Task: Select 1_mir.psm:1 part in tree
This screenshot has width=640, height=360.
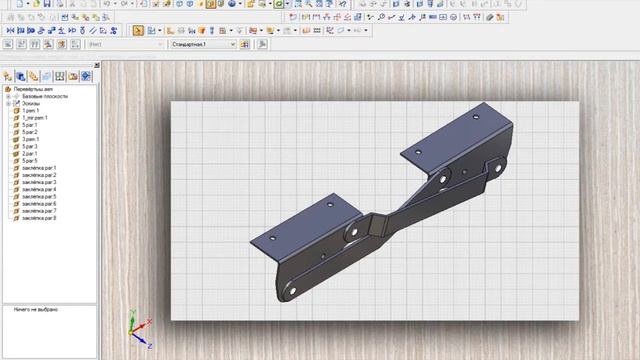Action: [x=35, y=118]
